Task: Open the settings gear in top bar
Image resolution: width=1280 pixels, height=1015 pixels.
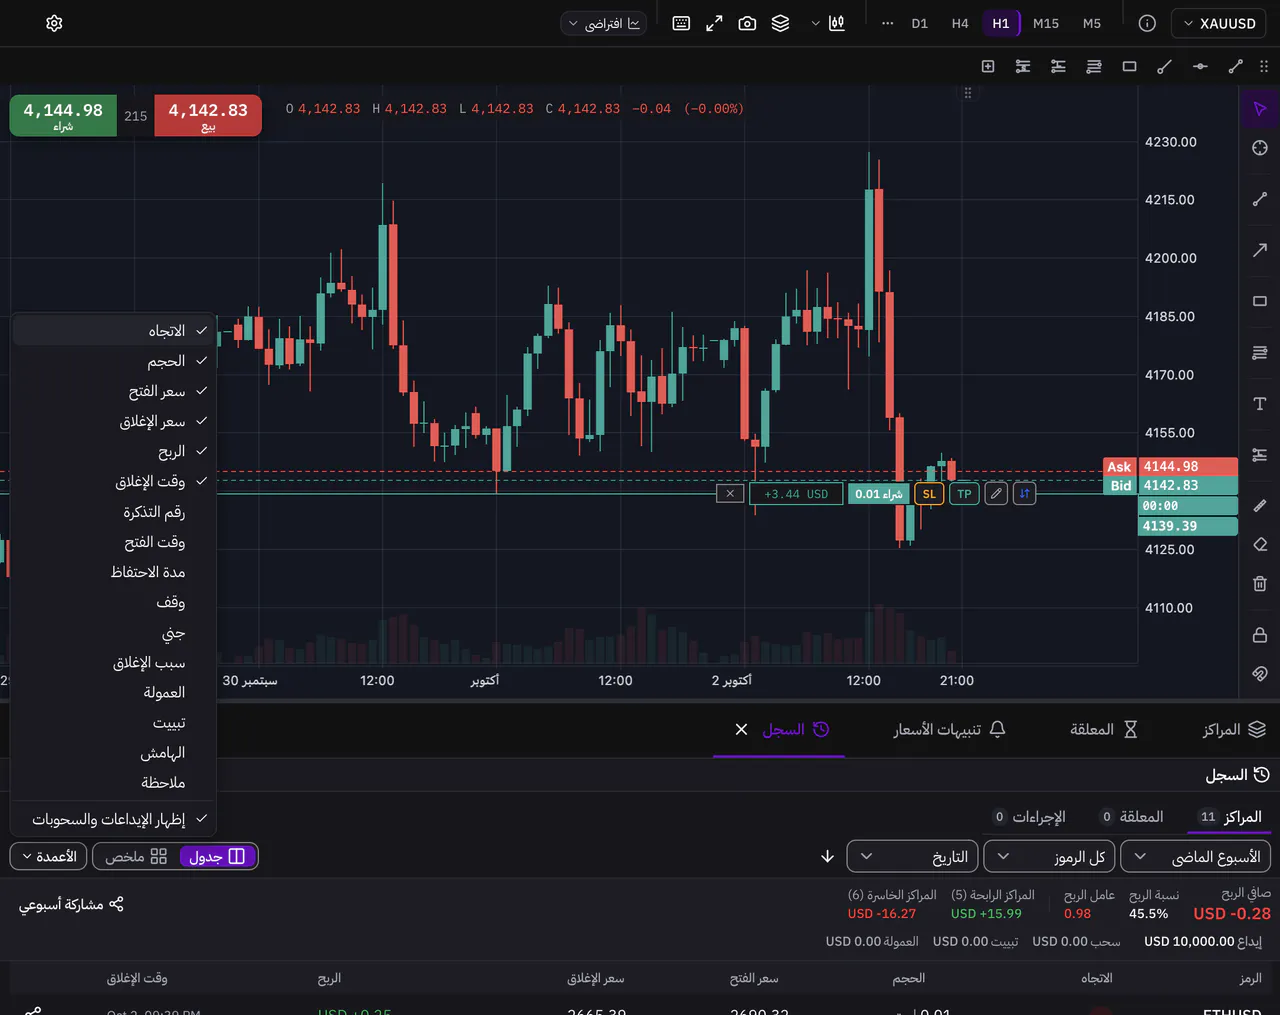Action: pyautogui.click(x=54, y=23)
